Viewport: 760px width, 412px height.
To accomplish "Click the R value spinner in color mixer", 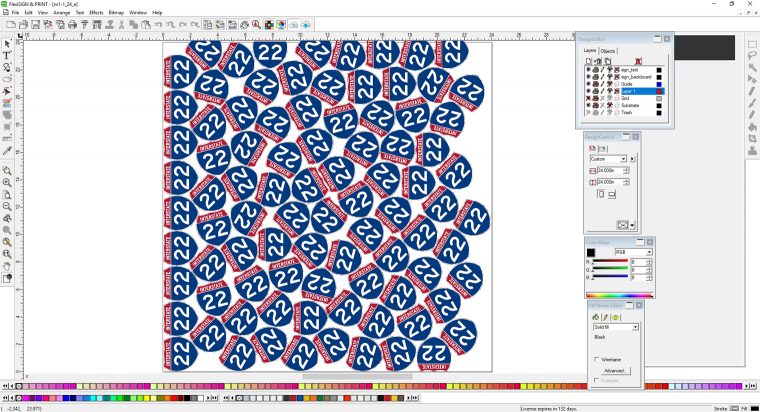I will [x=649, y=262].
